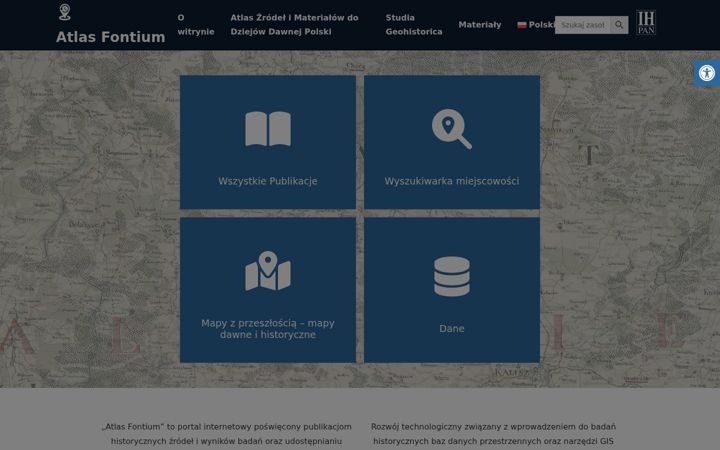Click the magnifier search submit button
The width and height of the screenshot is (720, 450).
click(x=619, y=25)
